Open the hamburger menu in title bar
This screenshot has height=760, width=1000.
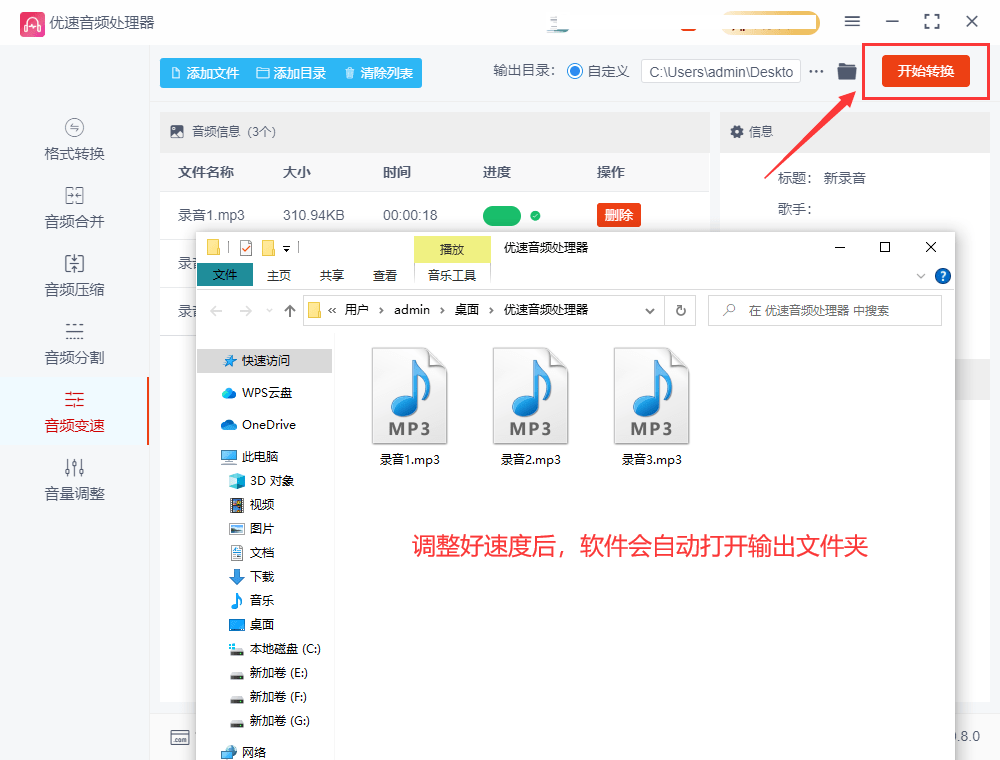click(852, 22)
